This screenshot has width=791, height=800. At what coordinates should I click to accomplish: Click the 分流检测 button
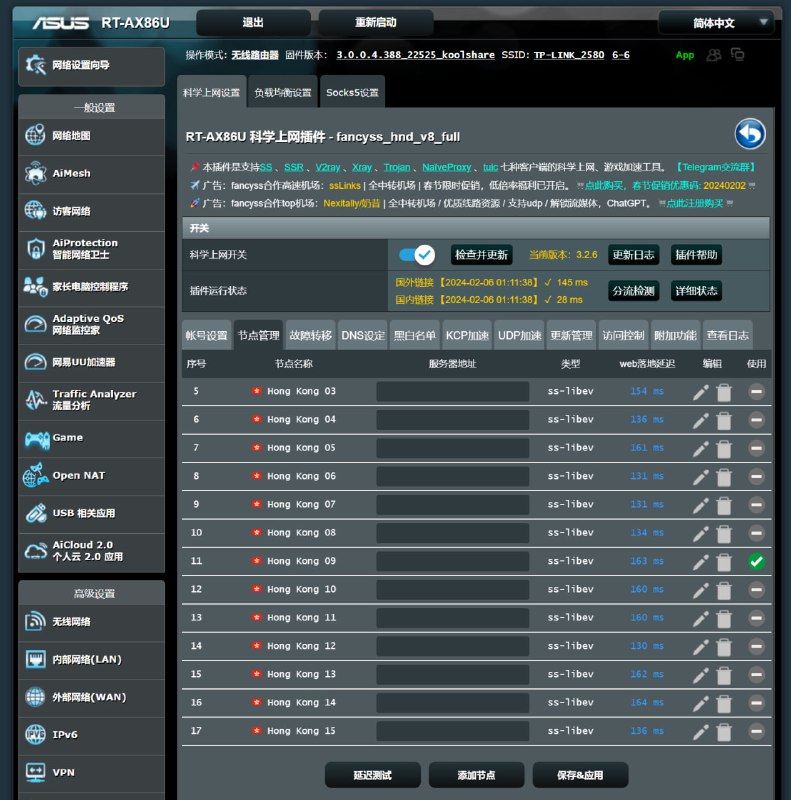(633, 291)
